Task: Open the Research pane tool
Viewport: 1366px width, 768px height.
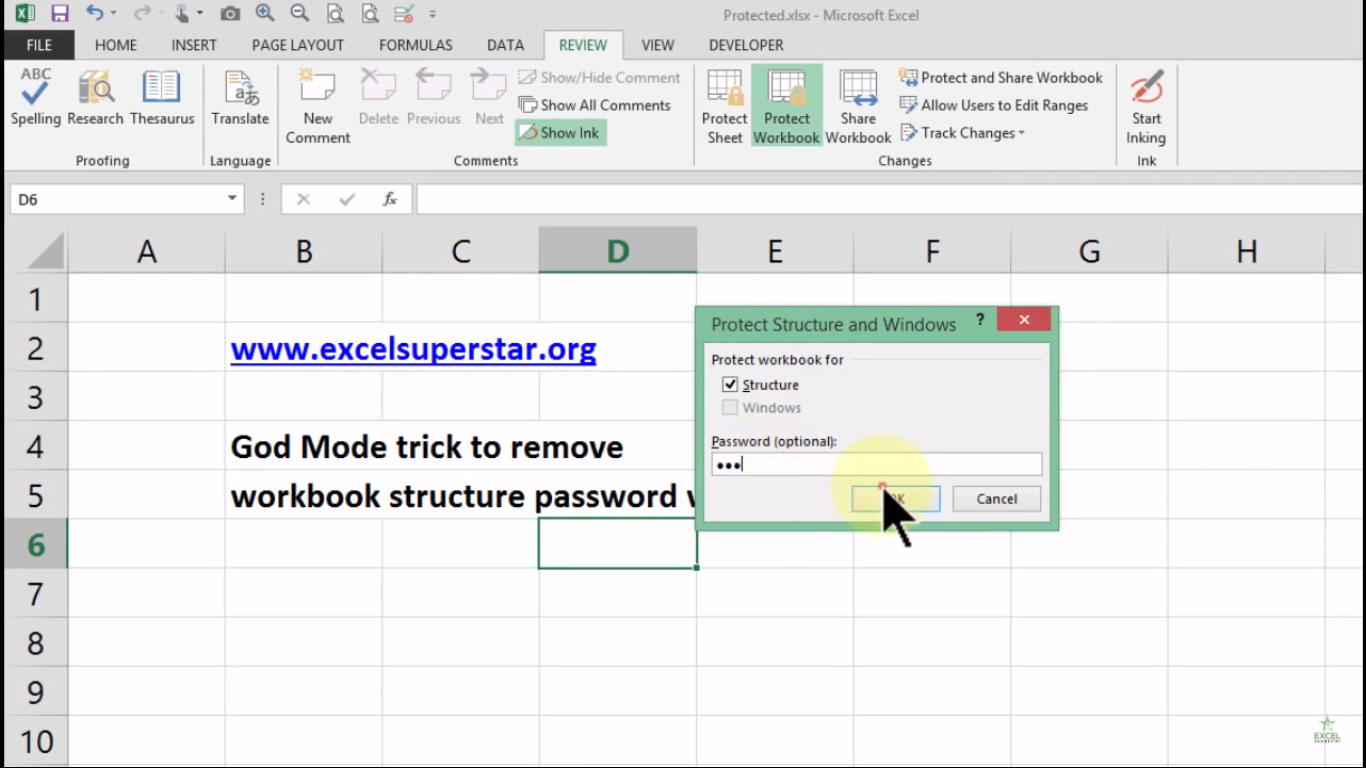Action: 96,98
